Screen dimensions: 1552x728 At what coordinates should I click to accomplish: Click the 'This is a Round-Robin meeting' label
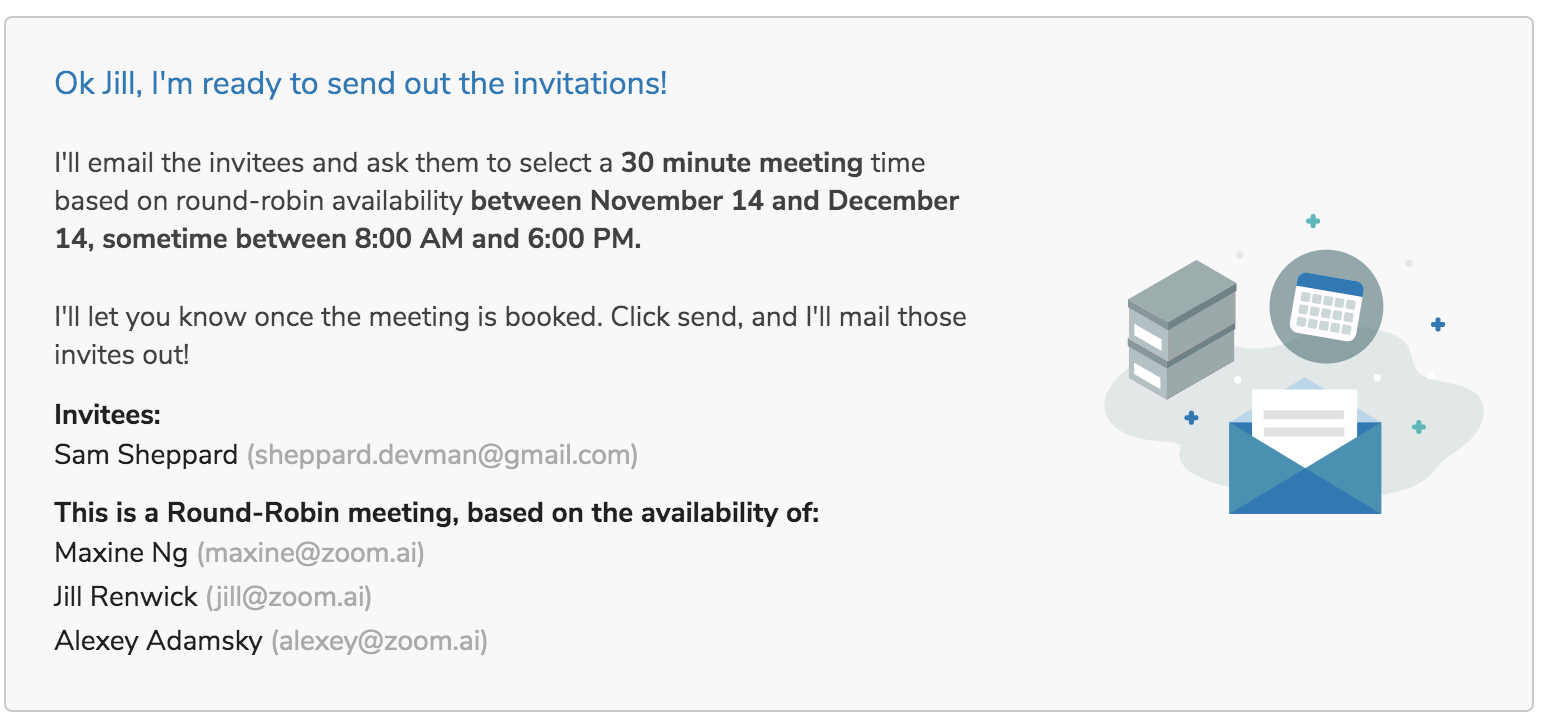[437, 513]
